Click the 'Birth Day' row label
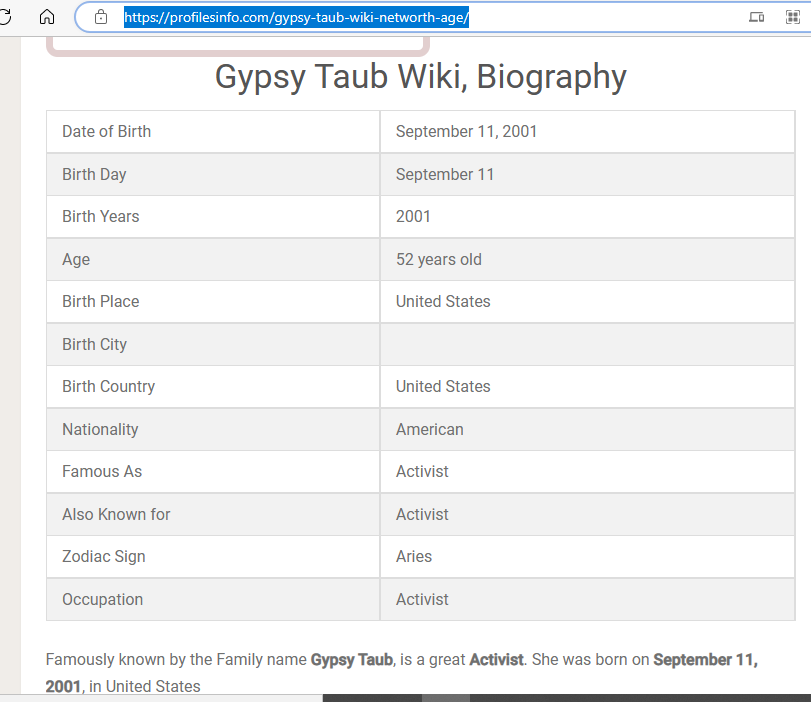 coord(94,174)
